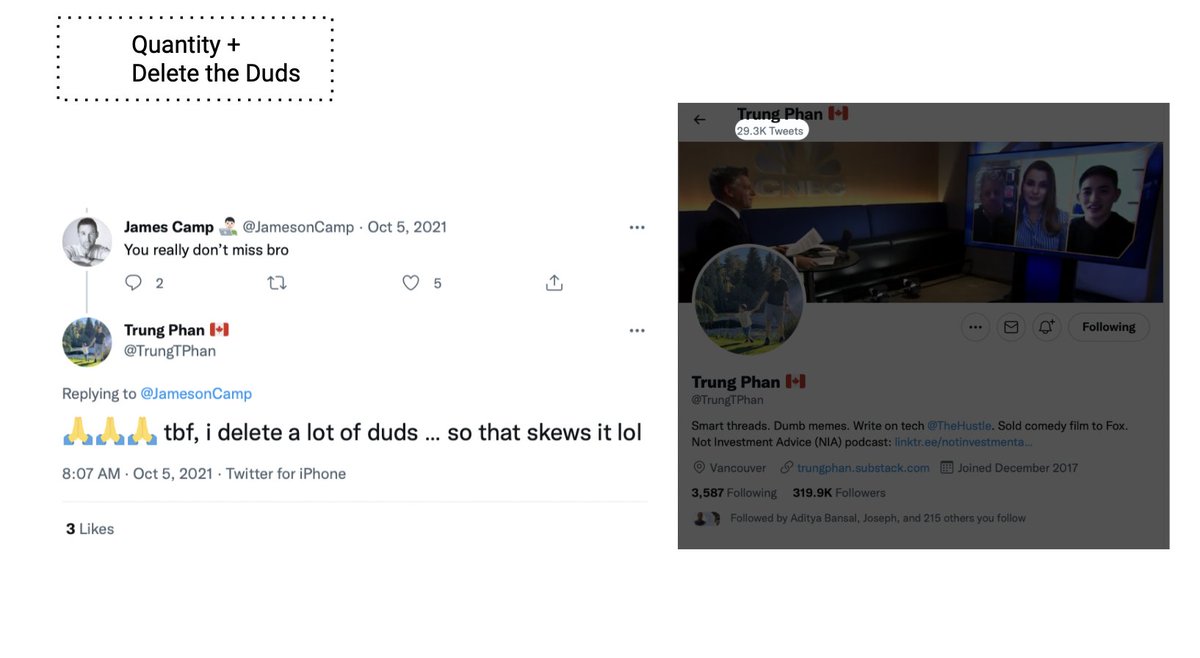Click the Following button on profile
Image resolution: width=1200 pixels, height=658 pixels.
click(1109, 327)
